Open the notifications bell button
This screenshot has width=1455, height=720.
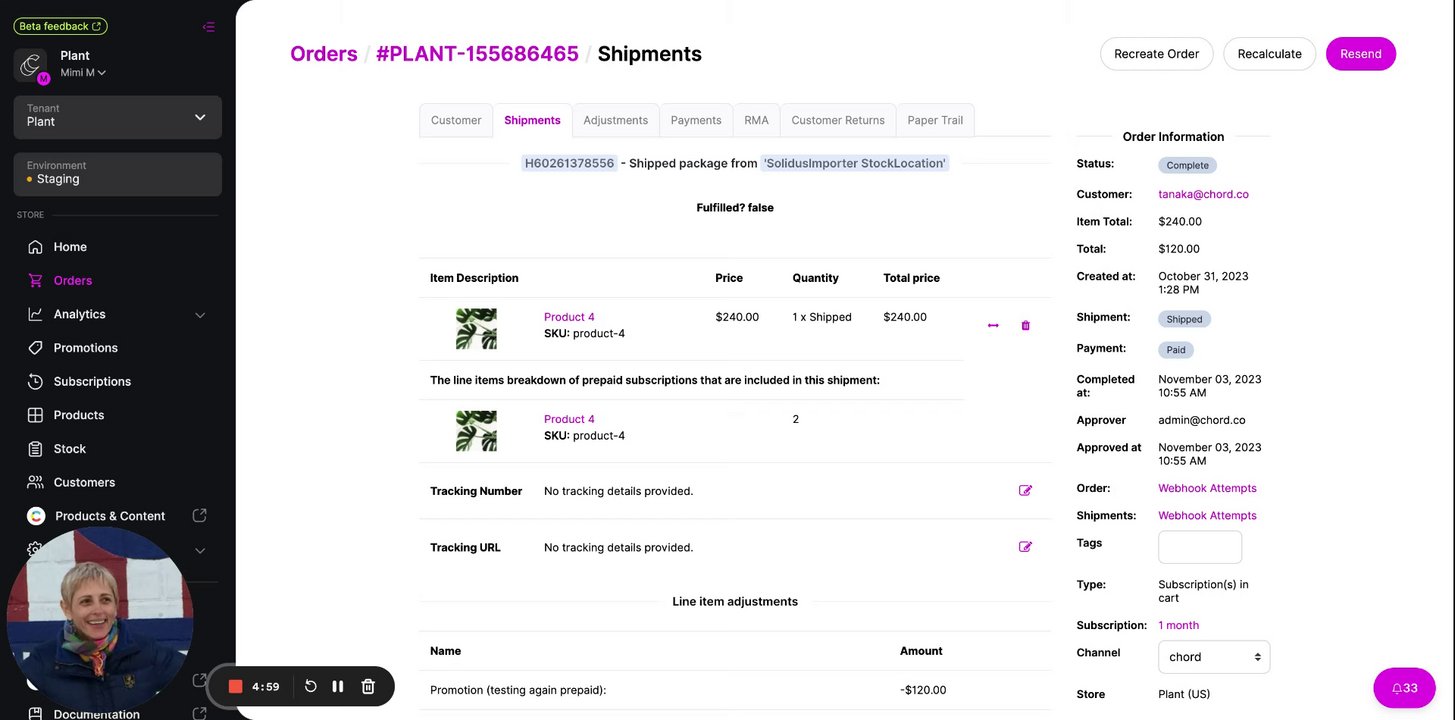pos(1404,688)
